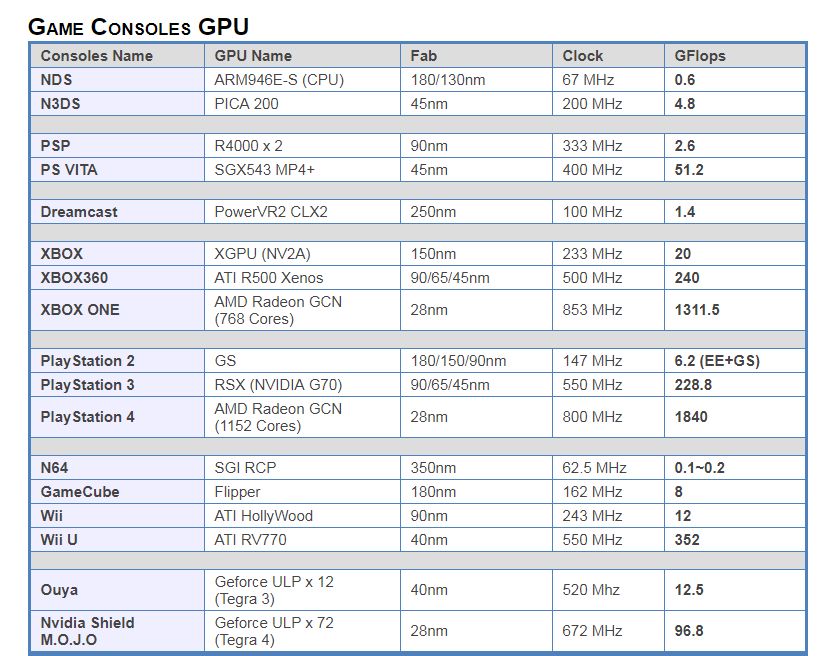Click the Wii U row label
Image resolution: width=839 pixels, height=656 pixels.
click(x=61, y=540)
